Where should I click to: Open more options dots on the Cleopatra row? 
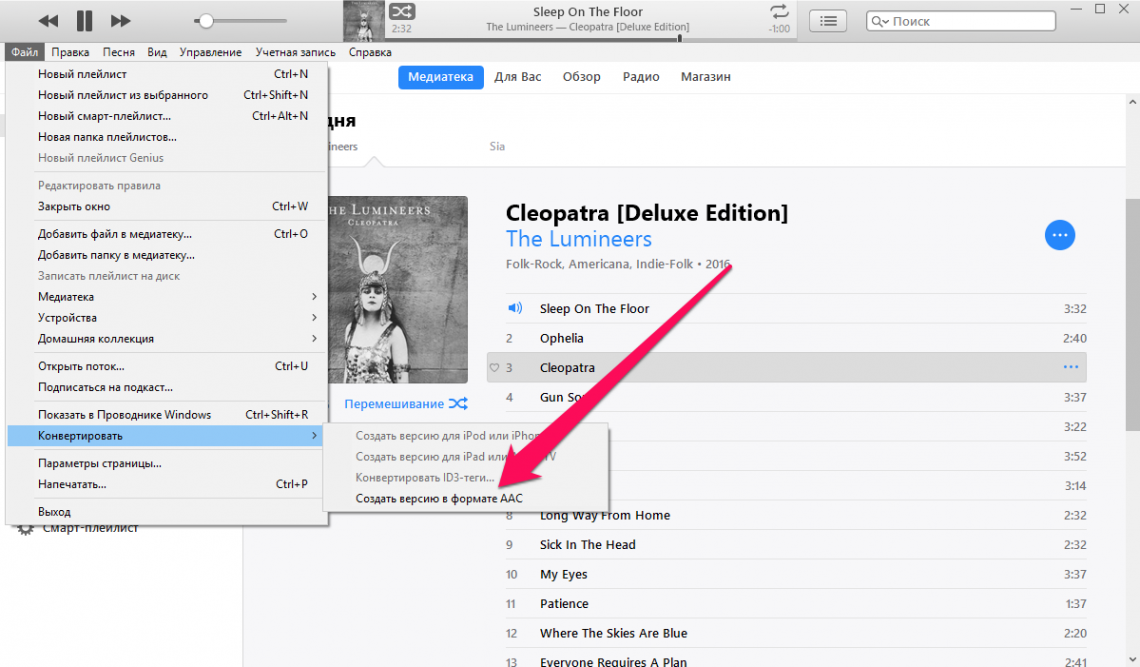tap(1071, 367)
